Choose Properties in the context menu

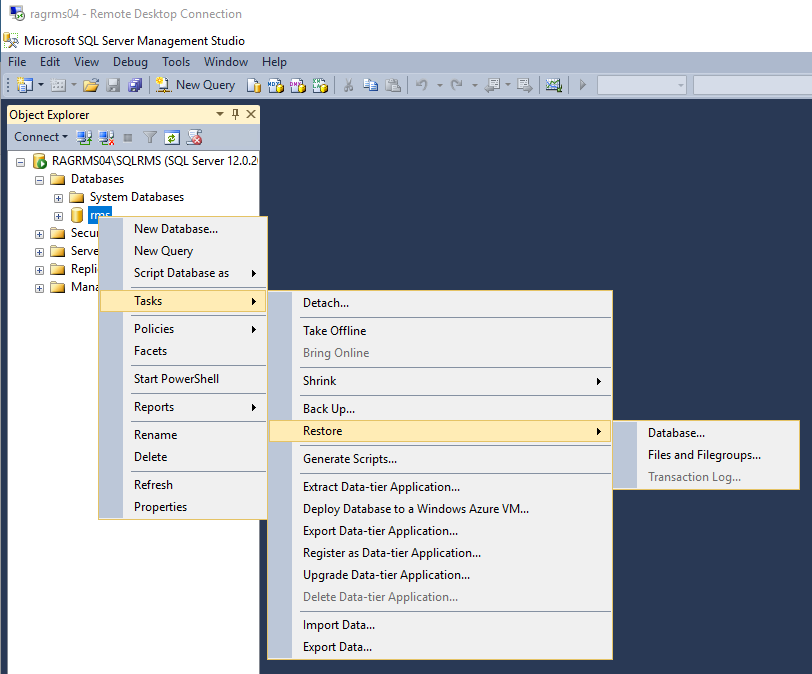coord(183,507)
